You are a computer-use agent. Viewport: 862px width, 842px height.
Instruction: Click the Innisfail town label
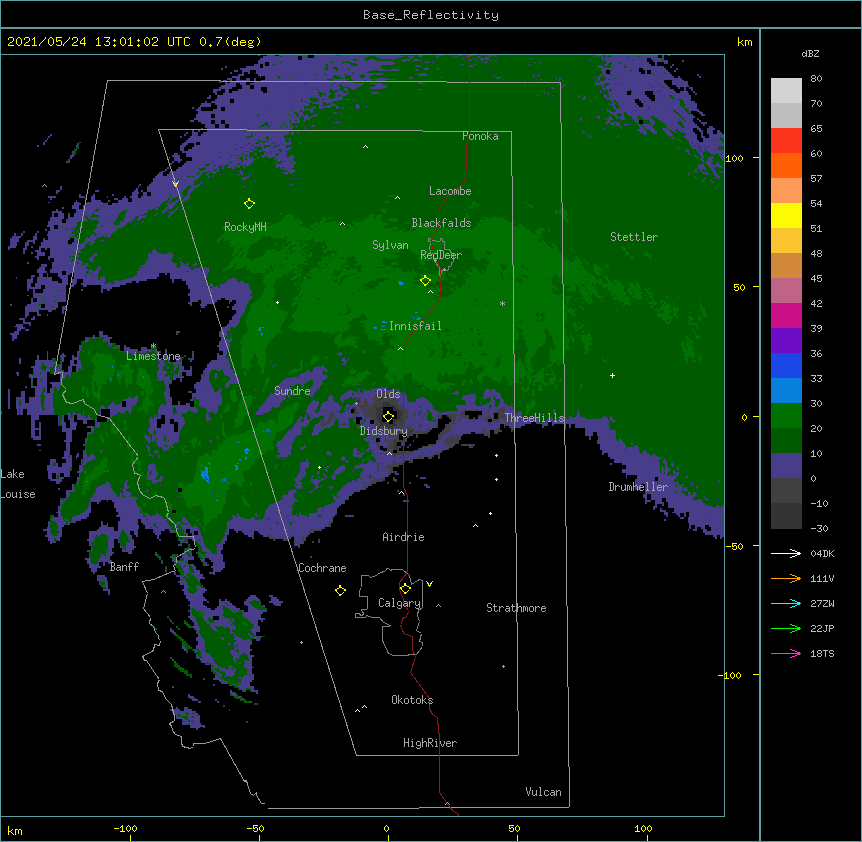pyautogui.click(x=415, y=326)
